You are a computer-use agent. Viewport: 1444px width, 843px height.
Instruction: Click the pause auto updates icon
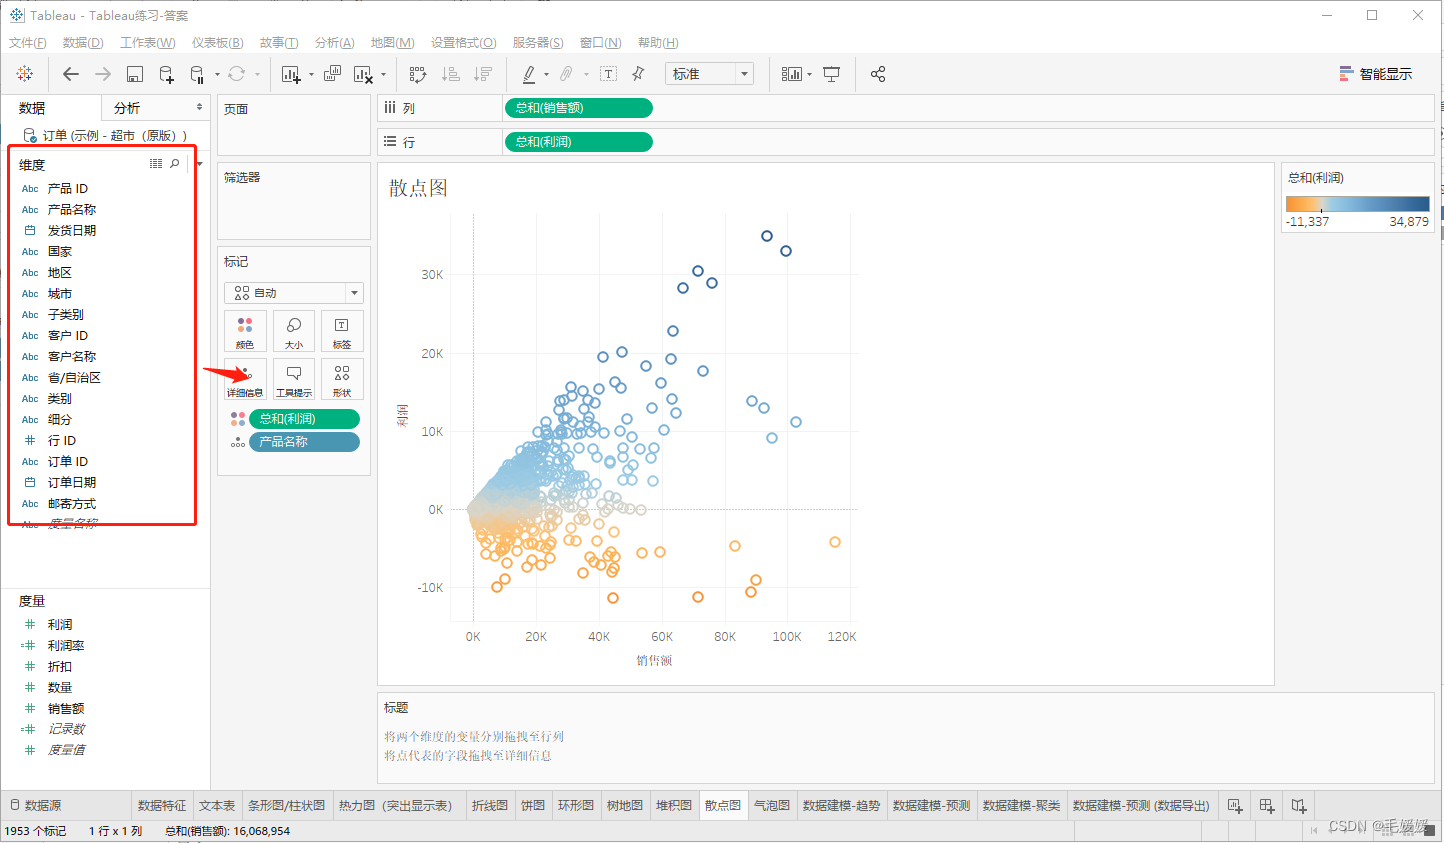(x=197, y=74)
